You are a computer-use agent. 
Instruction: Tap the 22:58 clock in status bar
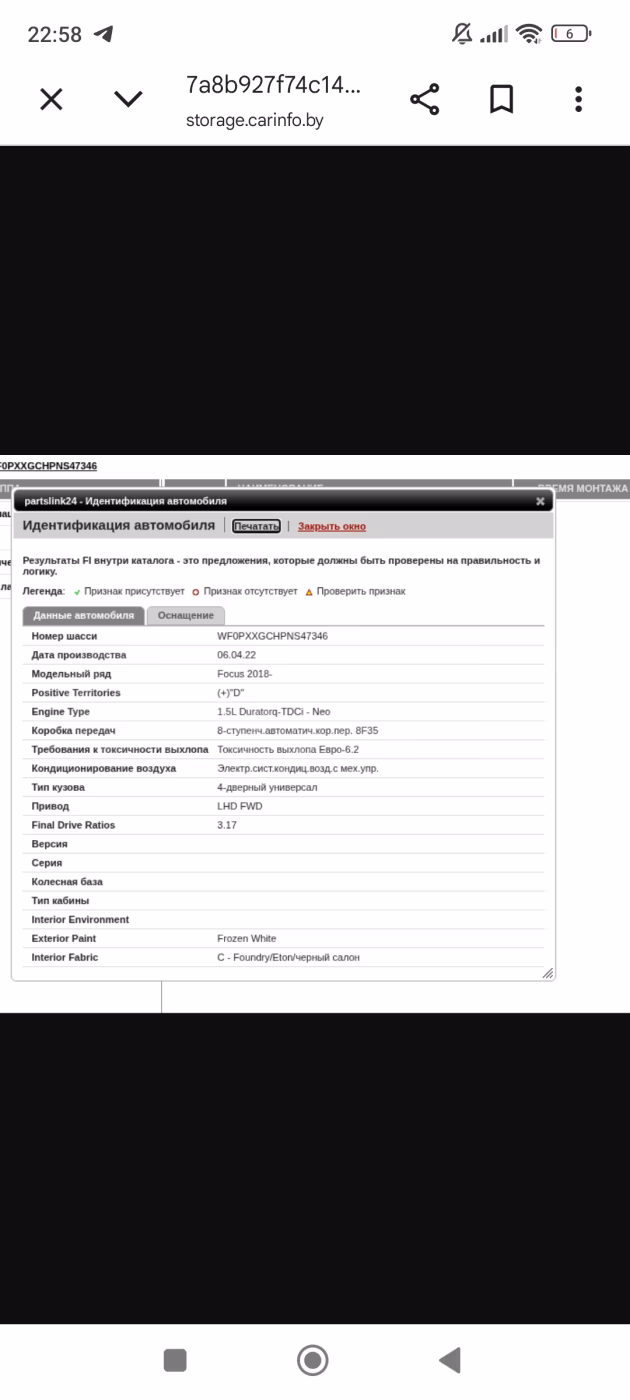click(54, 34)
